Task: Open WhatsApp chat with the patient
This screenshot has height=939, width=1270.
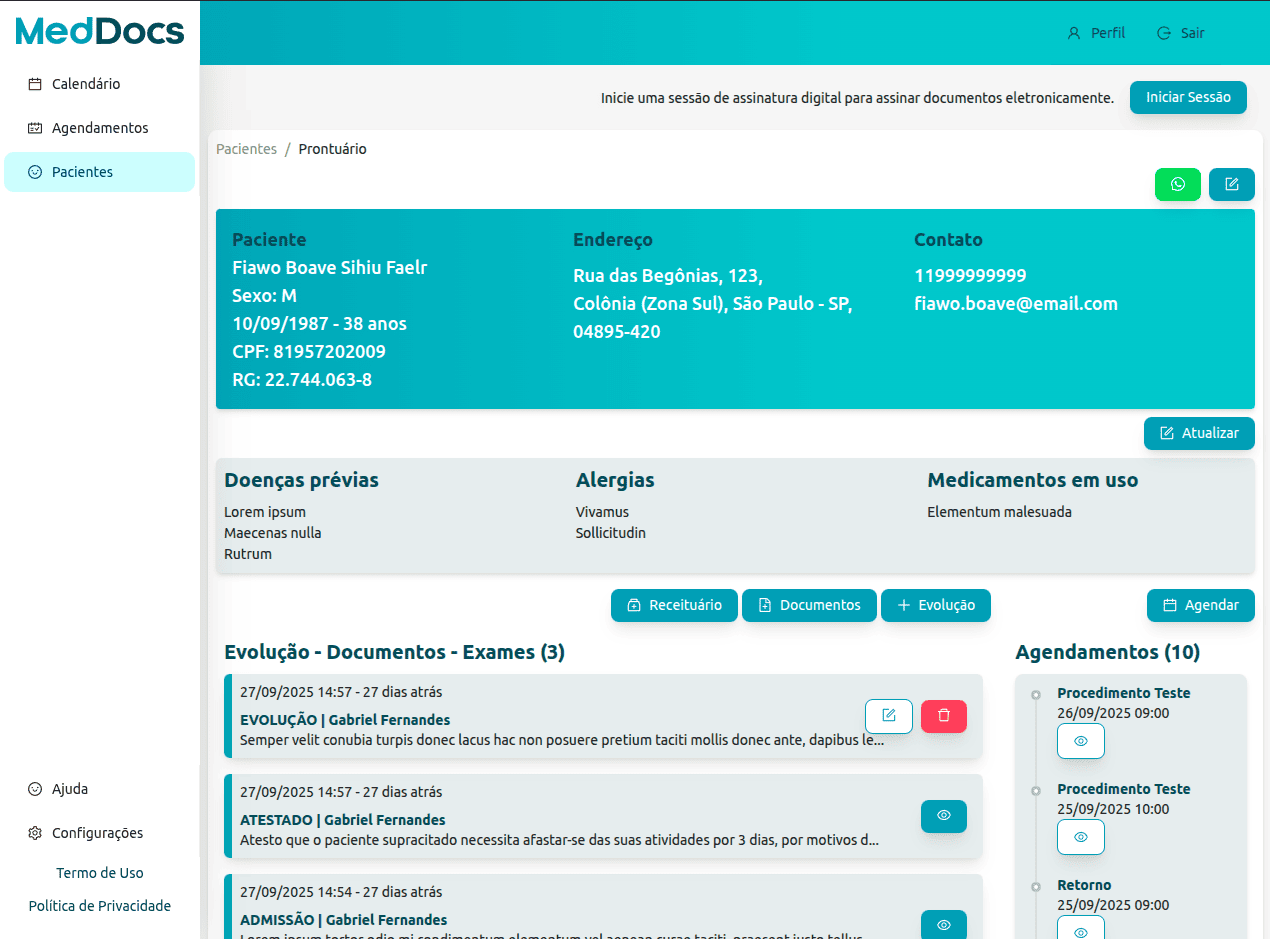Action: click(1177, 185)
